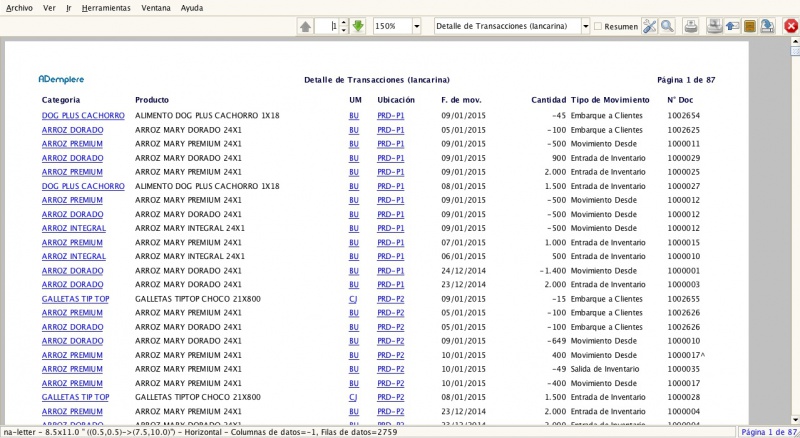Image resolution: width=800 pixels, height=438 pixels.
Task: Toggle the Resumen checkbox
Action: pos(598,26)
